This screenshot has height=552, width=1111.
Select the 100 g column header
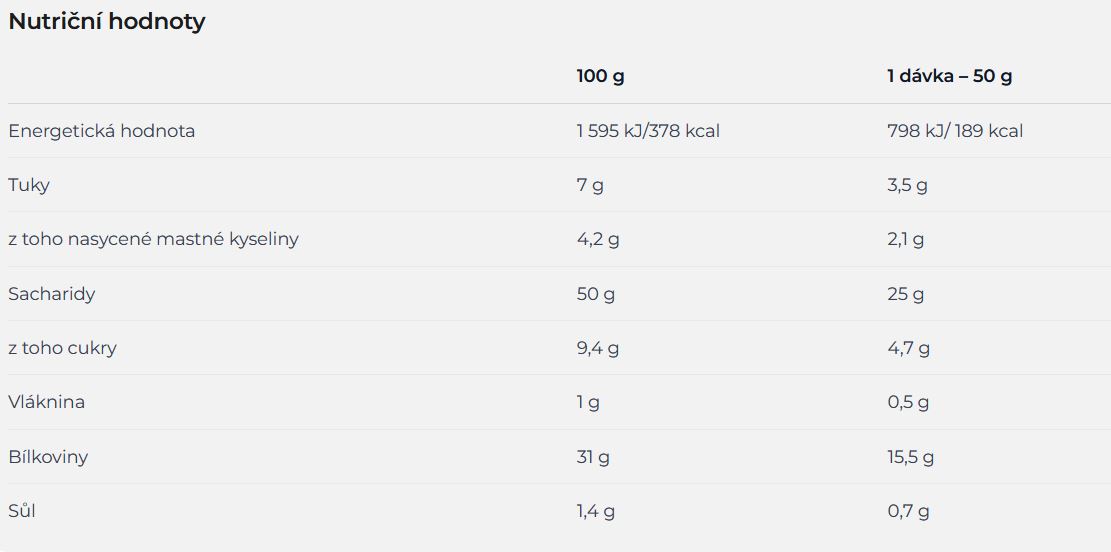click(x=600, y=77)
